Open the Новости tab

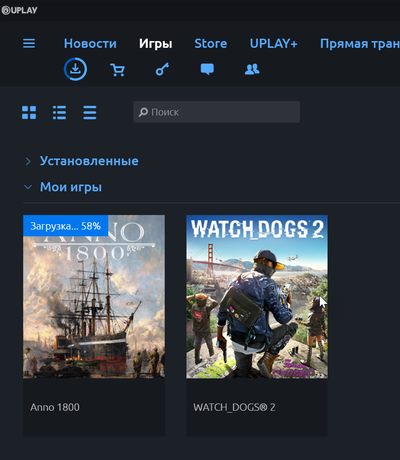(x=90, y=43)
